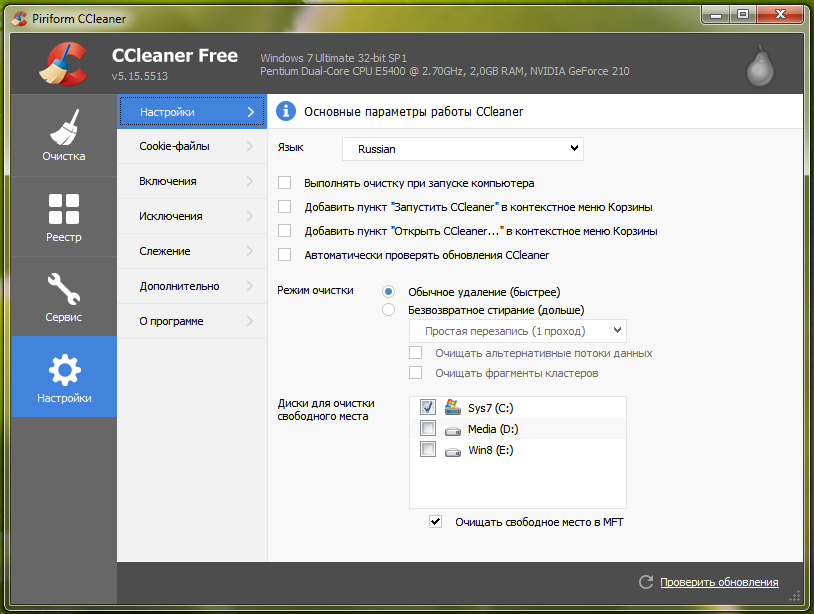Select the Настройки gear icon in sidebar
This screenshot has height=614, width=814.
pyautogui.click(x=64, y=370)
